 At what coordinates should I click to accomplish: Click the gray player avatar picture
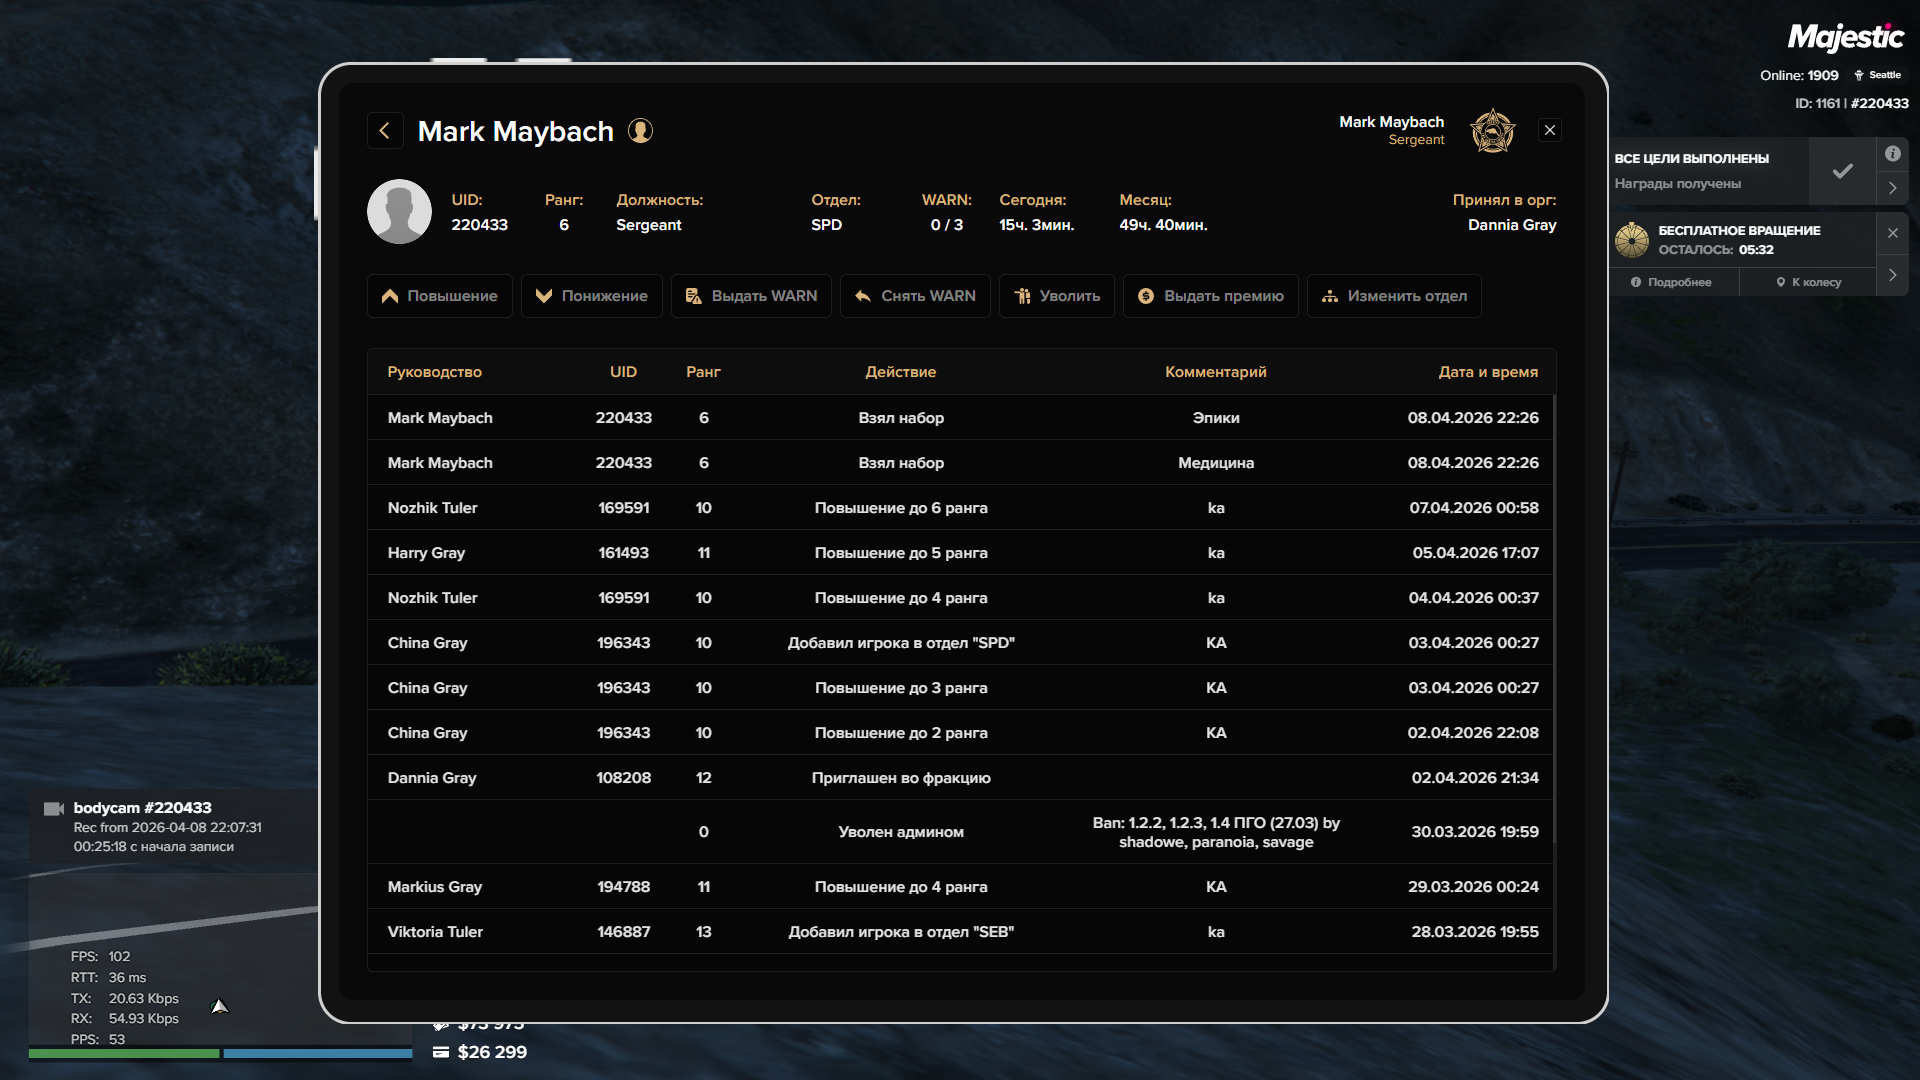tap(399, 212)
